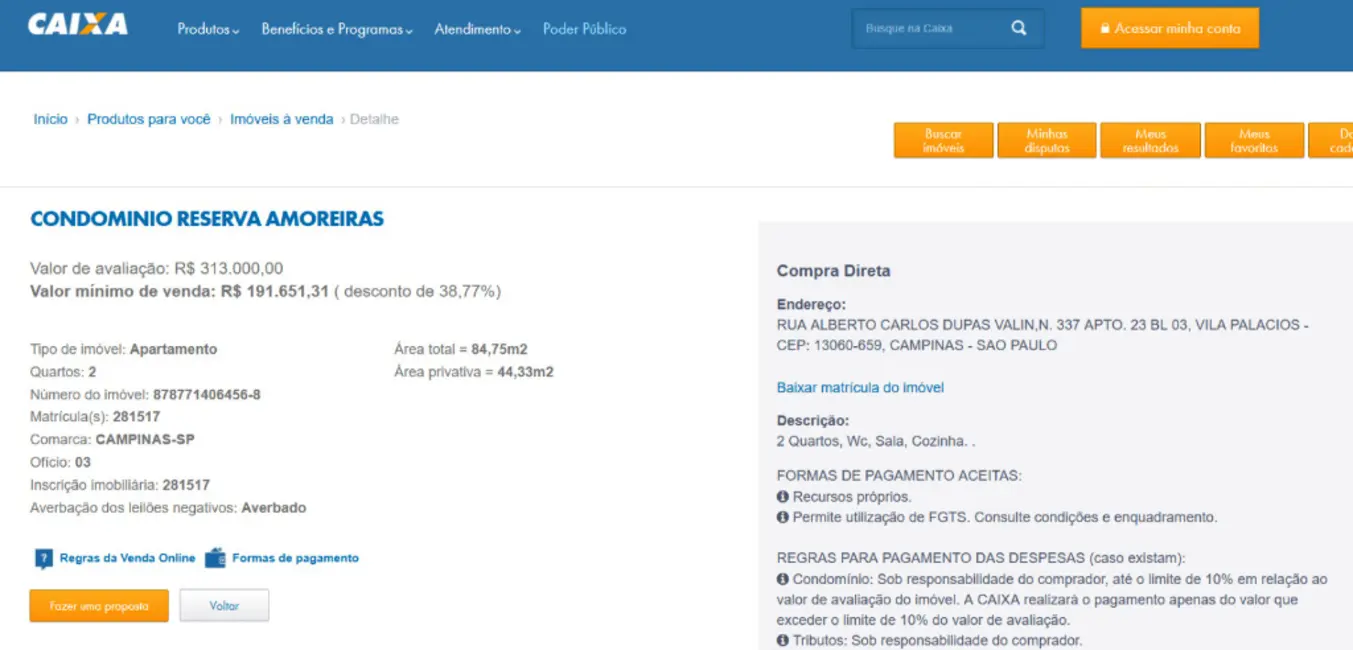Screen dimensions: 1353x650
Task: Select the Buscar imóveis tab
Action: (x=943, y=141)
